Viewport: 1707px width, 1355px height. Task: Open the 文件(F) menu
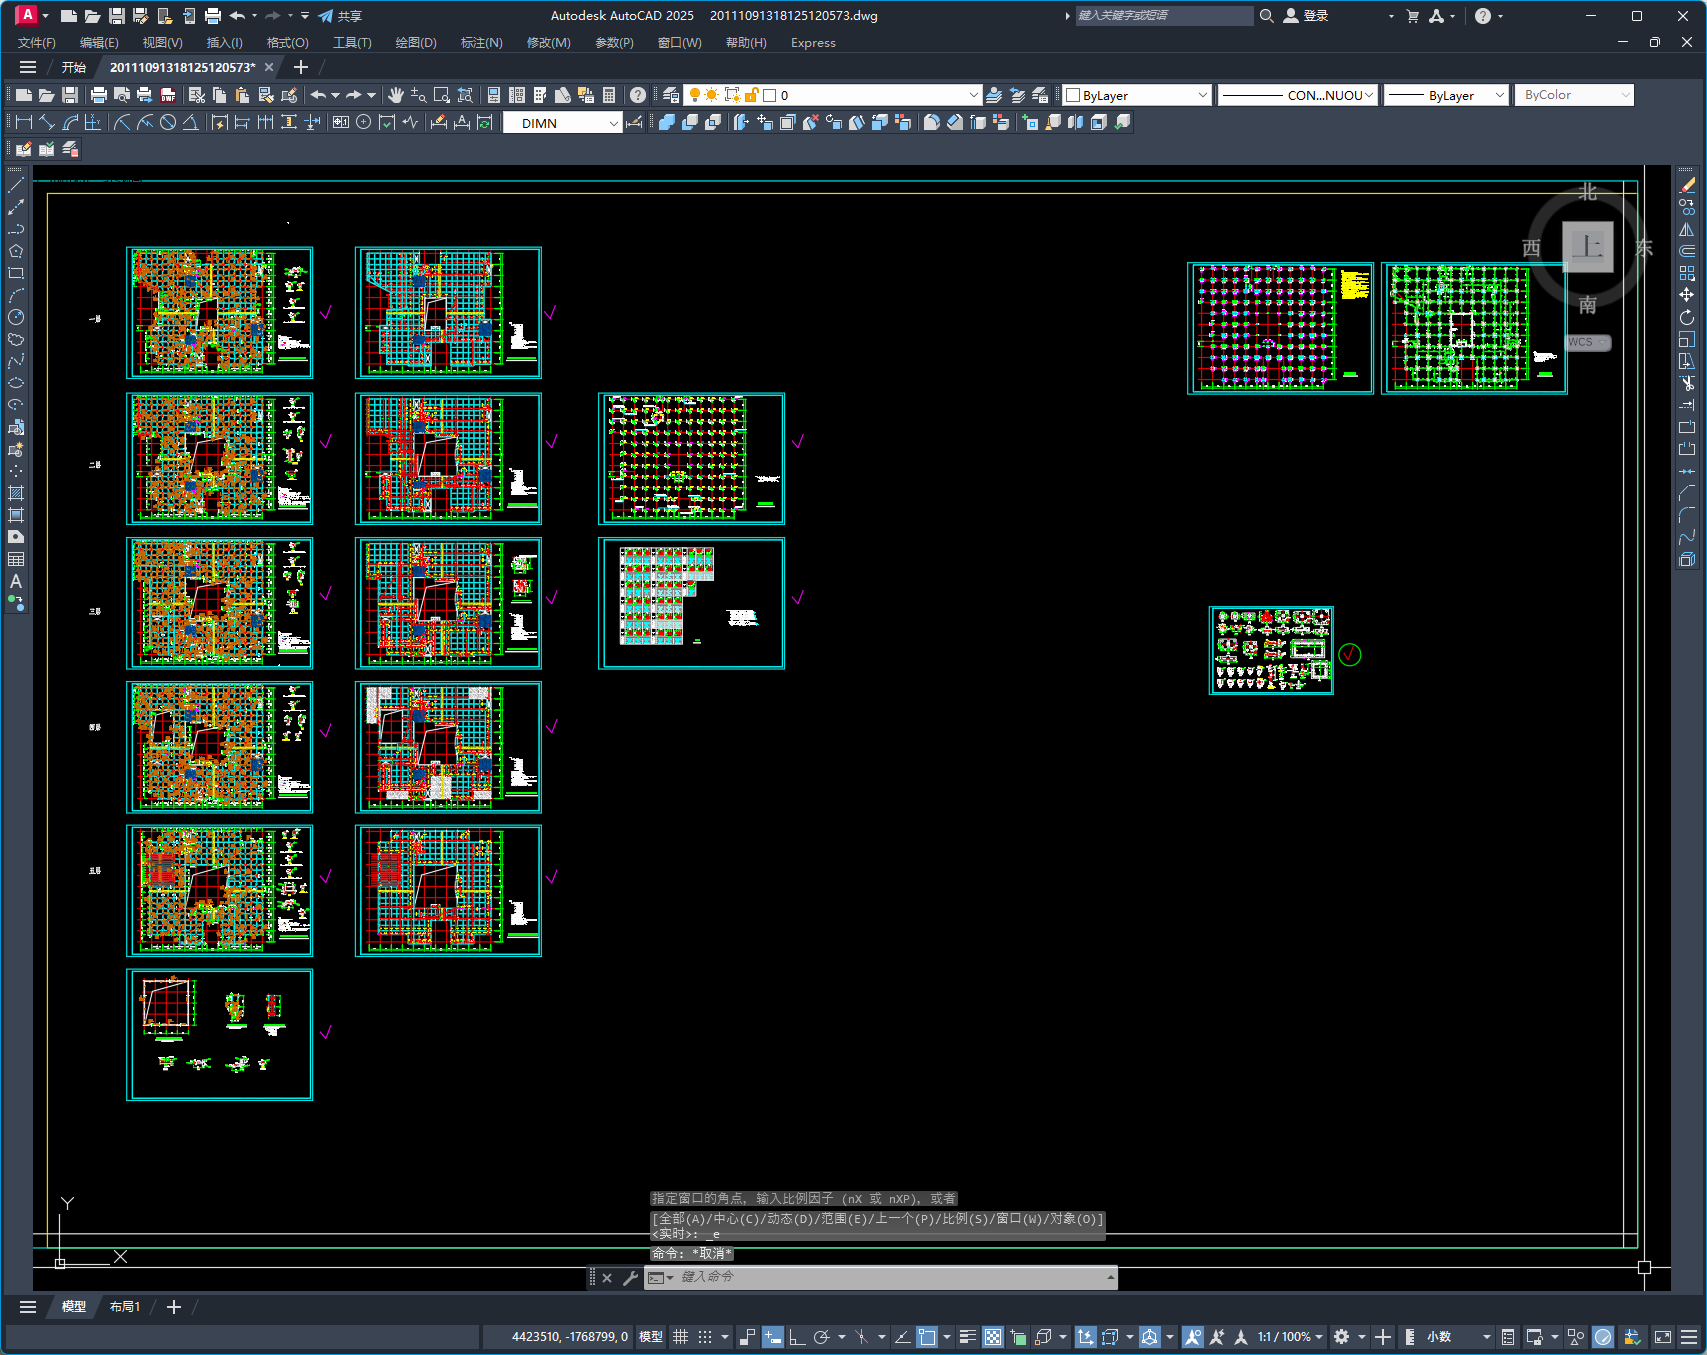37,43
